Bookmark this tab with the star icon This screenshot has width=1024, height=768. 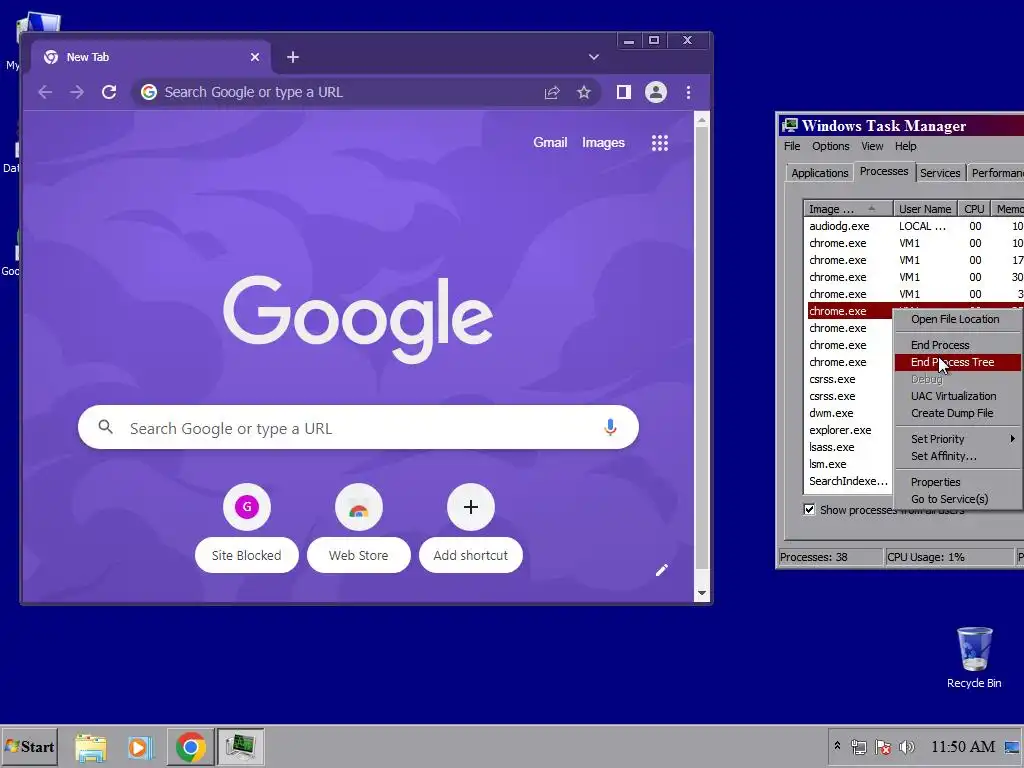[x=584, y=92]
